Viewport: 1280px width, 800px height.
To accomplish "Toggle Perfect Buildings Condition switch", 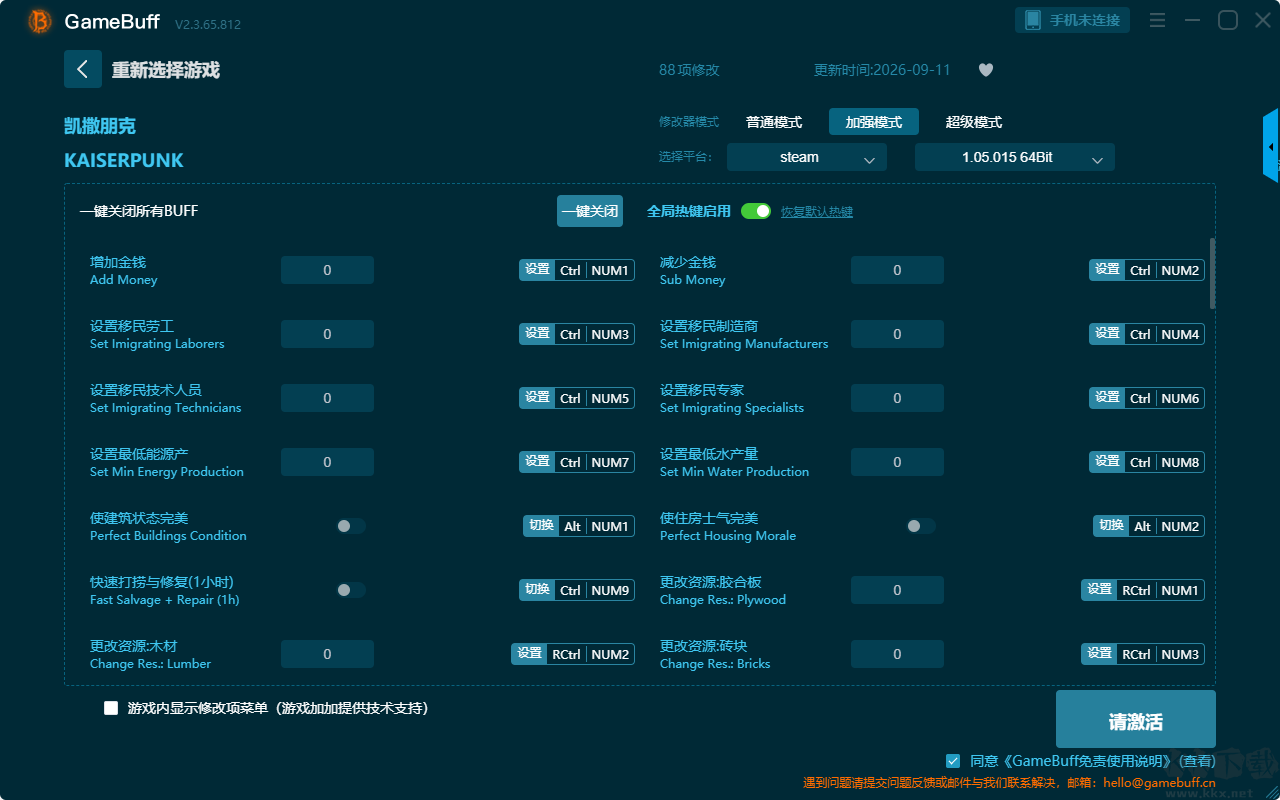I will 351,526.
